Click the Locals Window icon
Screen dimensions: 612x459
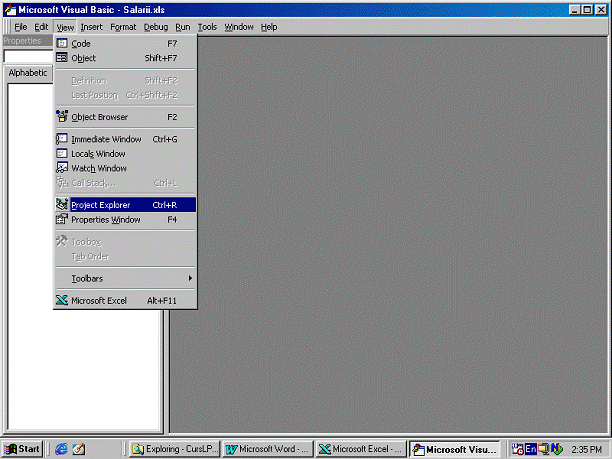coord(62,154)
